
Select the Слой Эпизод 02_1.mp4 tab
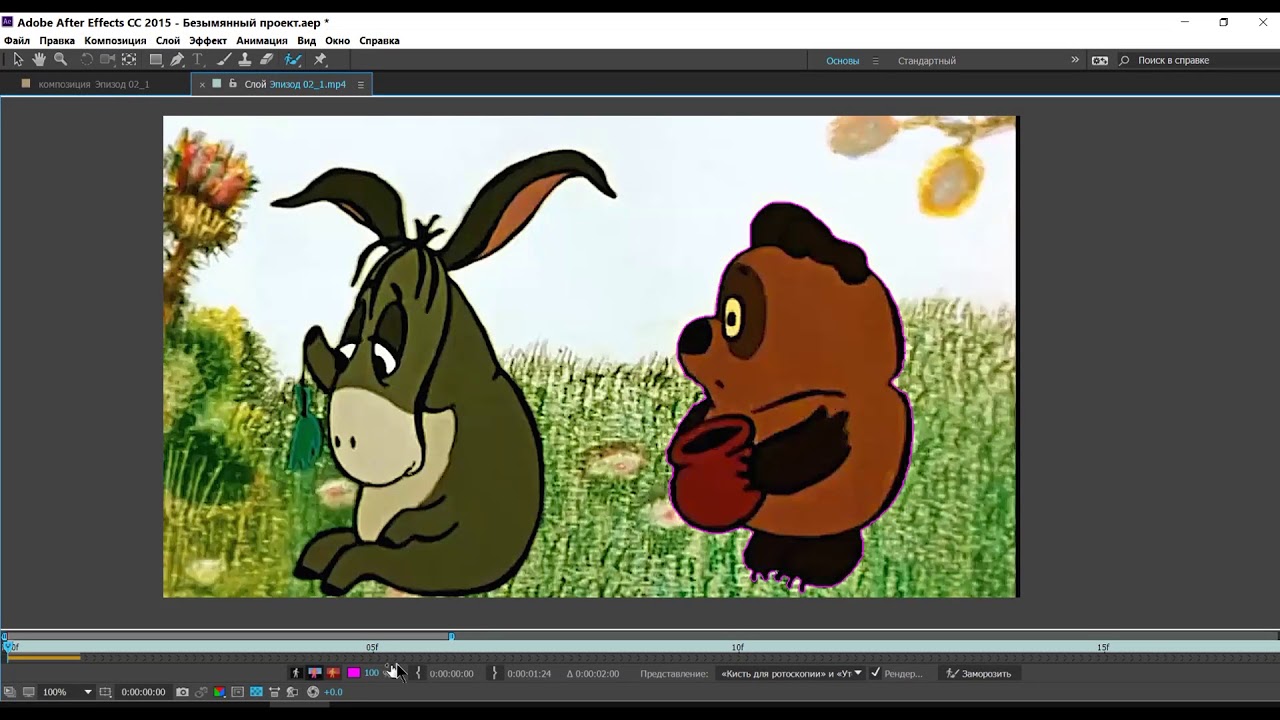pyautogui.click(x=295, y=85)
